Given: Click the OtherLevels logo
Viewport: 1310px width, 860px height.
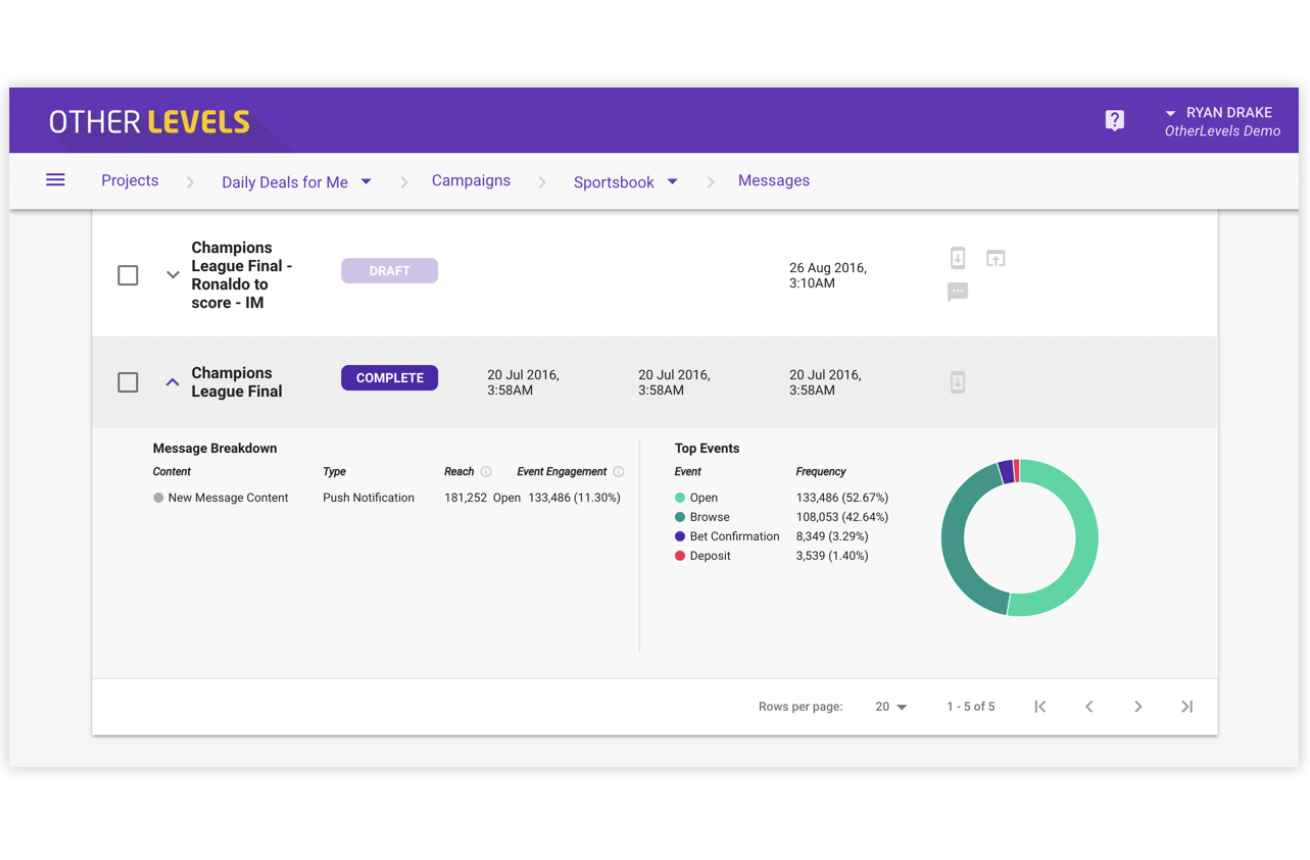Looking at the screenshot, I should click(x=149, y=122).
